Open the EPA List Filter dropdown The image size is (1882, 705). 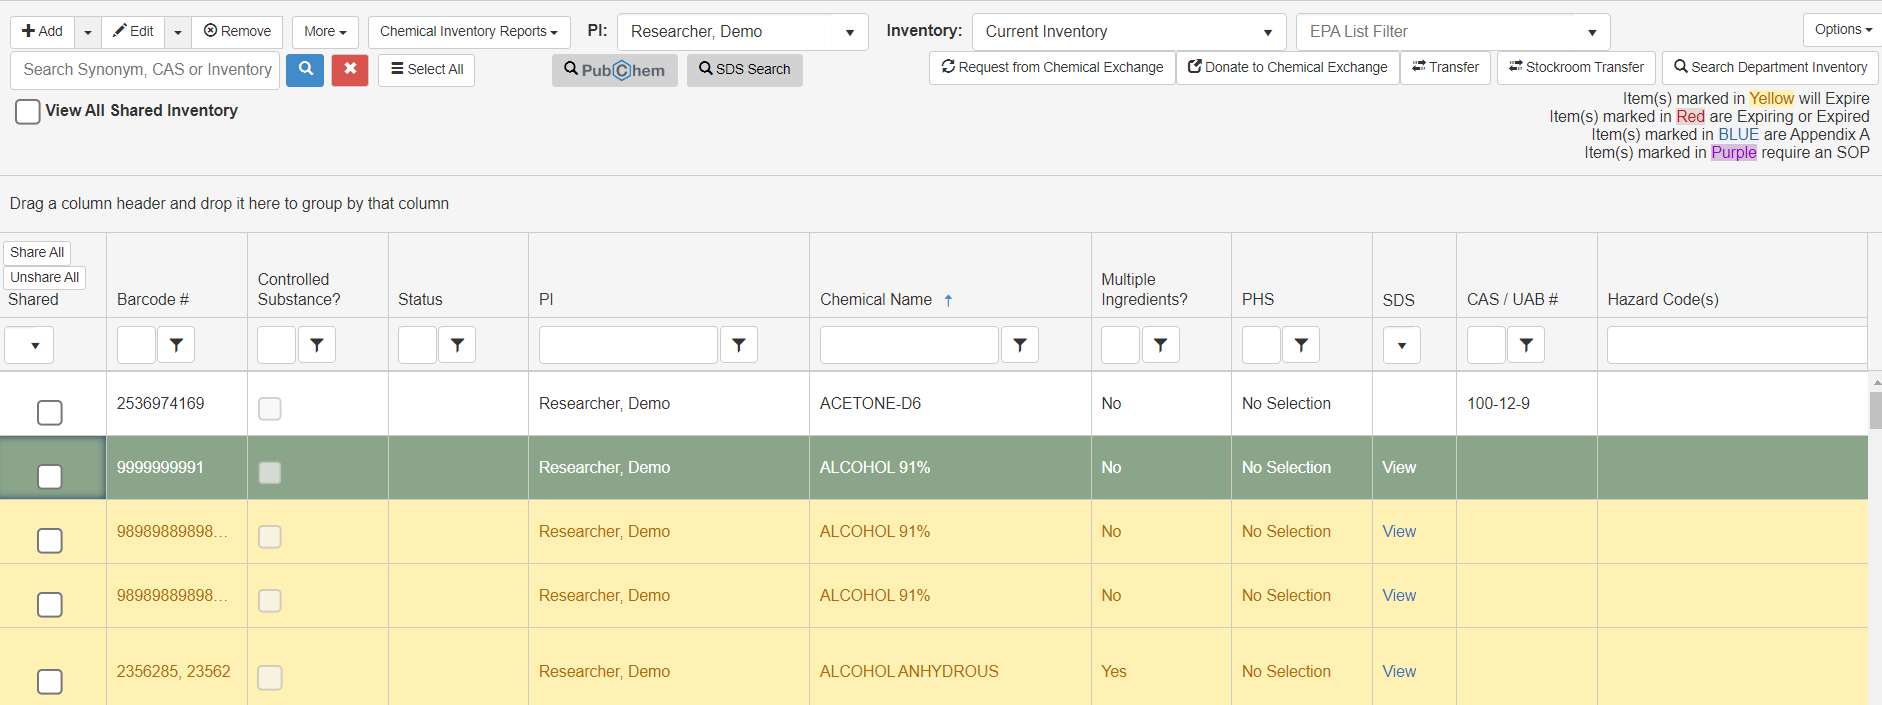pos(1591,32)
